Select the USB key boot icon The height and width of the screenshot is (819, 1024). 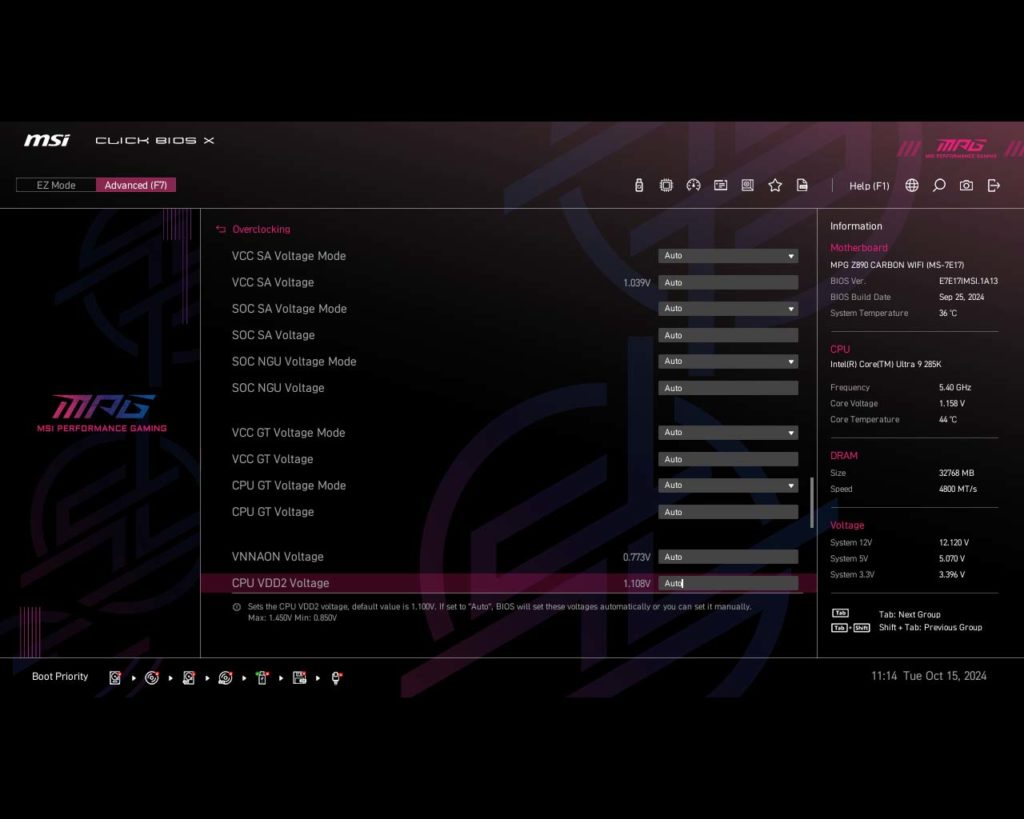(263, 678)
